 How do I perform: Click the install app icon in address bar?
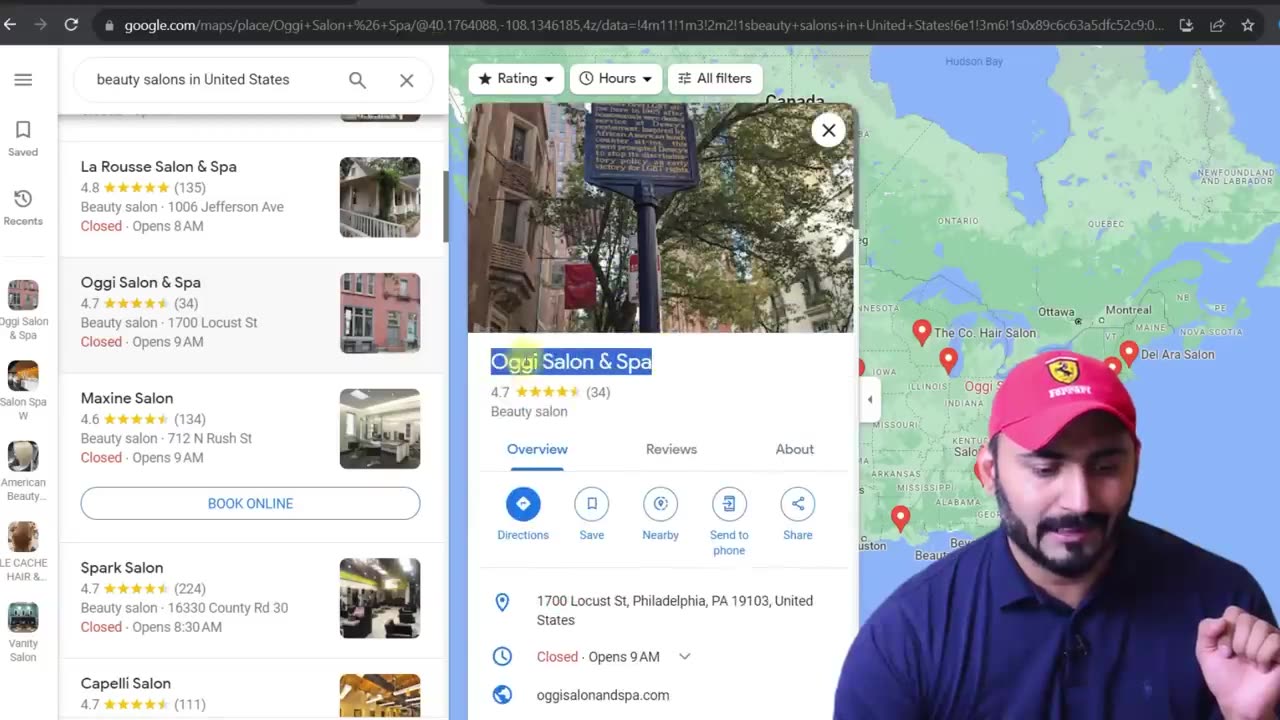(x=1186, y=25)
